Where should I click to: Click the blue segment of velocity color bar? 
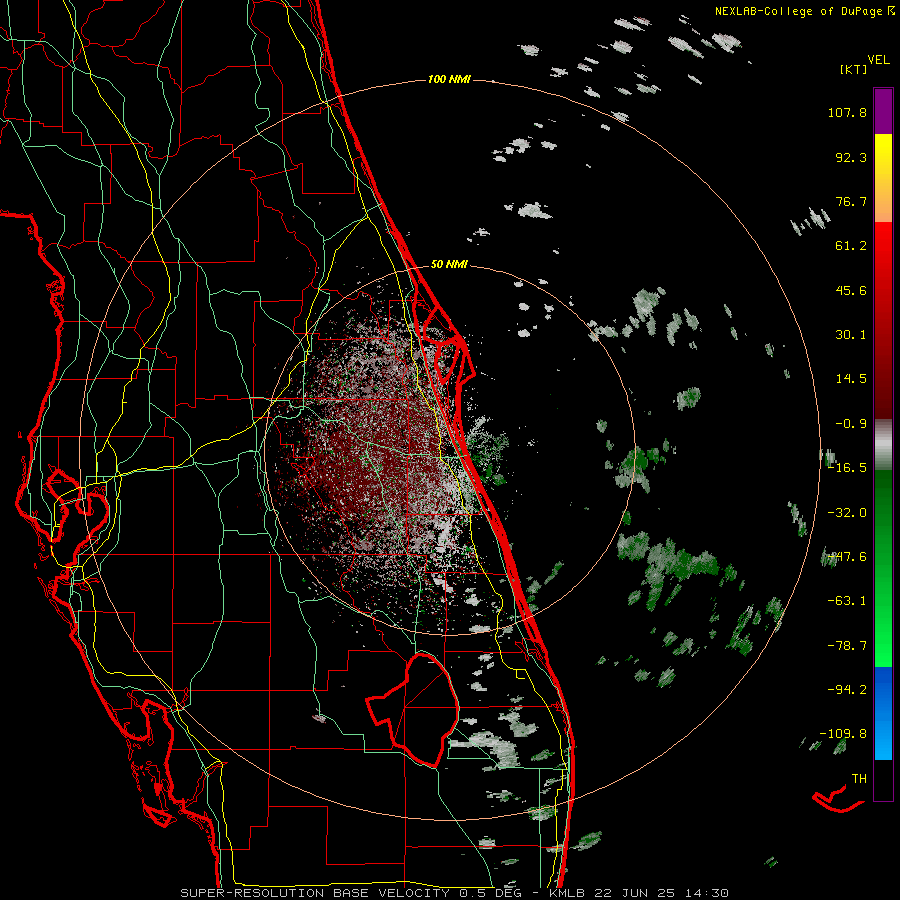[x=883, y=713]
